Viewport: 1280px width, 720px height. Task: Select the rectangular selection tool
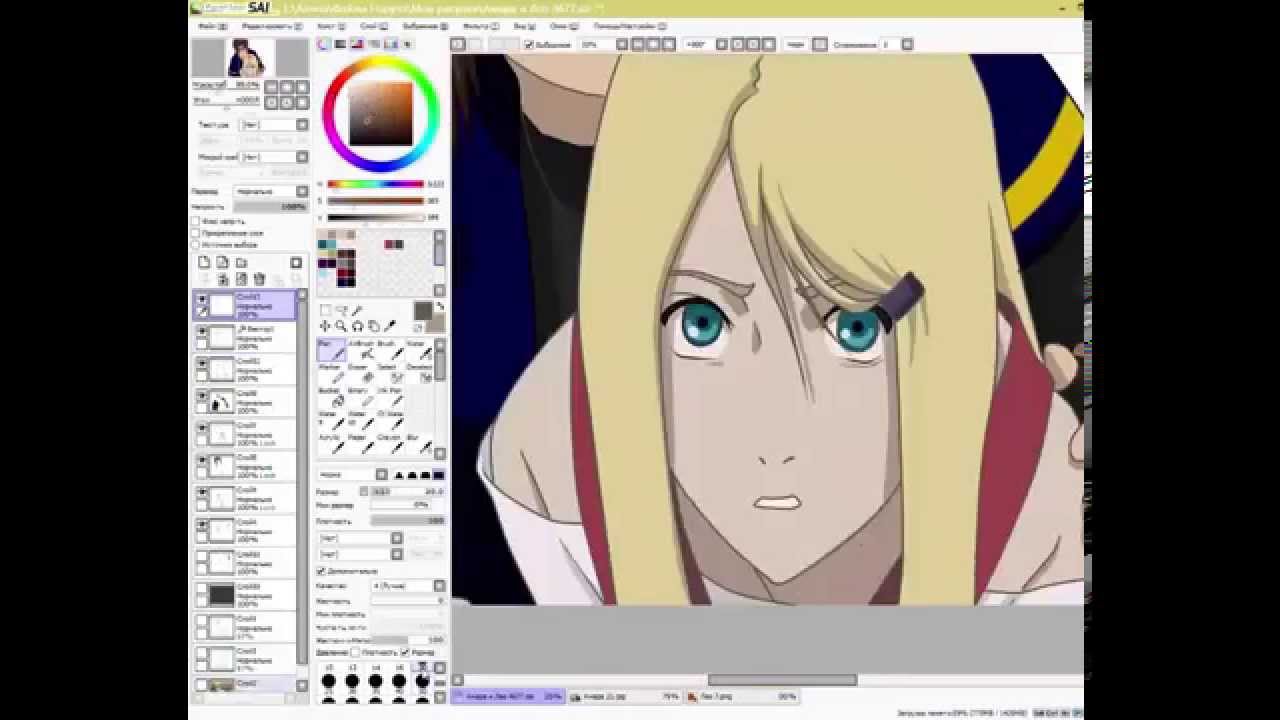[325, 310]
